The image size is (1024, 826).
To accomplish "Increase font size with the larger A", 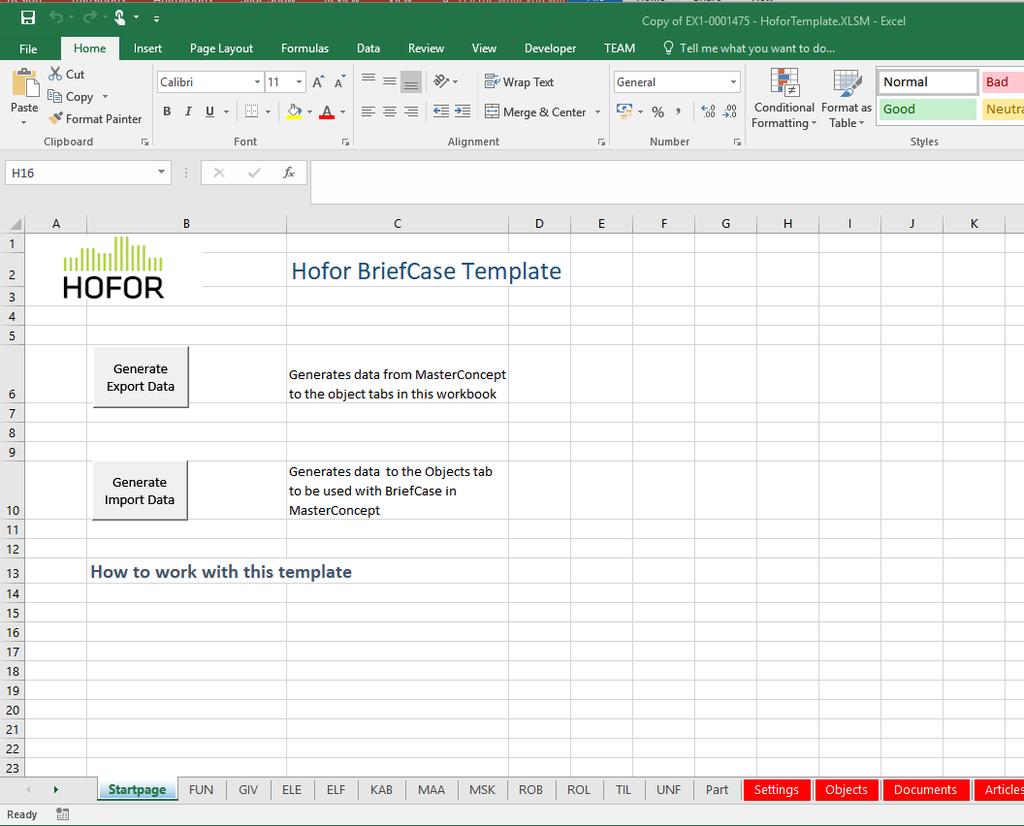I will pyautogui.click(x=318, y=82).
